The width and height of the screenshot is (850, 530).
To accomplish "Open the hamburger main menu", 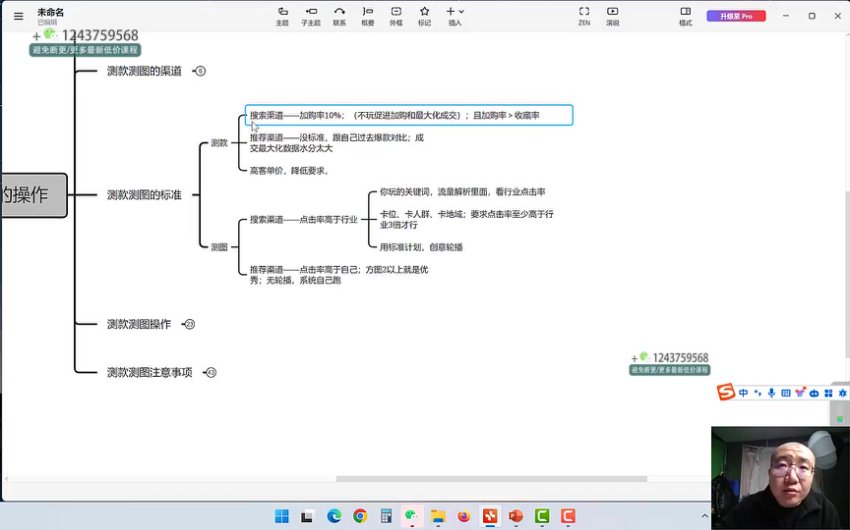I will pyautogui.click(x=18, y=16).
